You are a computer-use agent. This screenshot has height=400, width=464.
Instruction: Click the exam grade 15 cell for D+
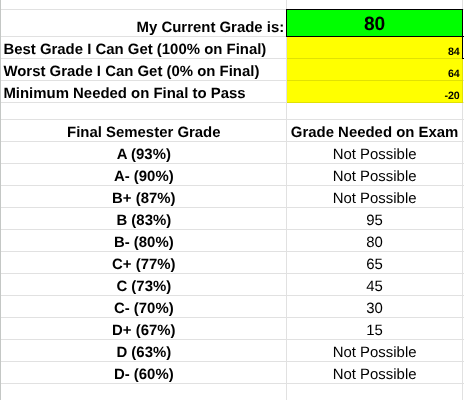374,329
